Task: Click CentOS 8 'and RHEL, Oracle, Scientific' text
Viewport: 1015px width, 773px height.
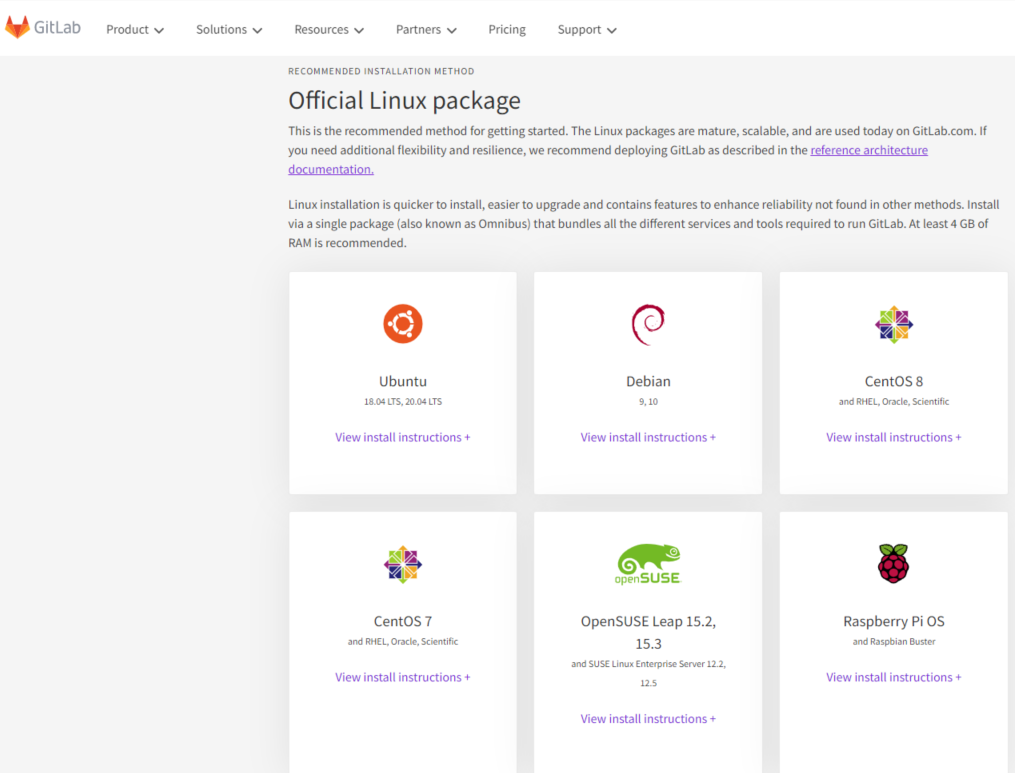Action: 893,401
